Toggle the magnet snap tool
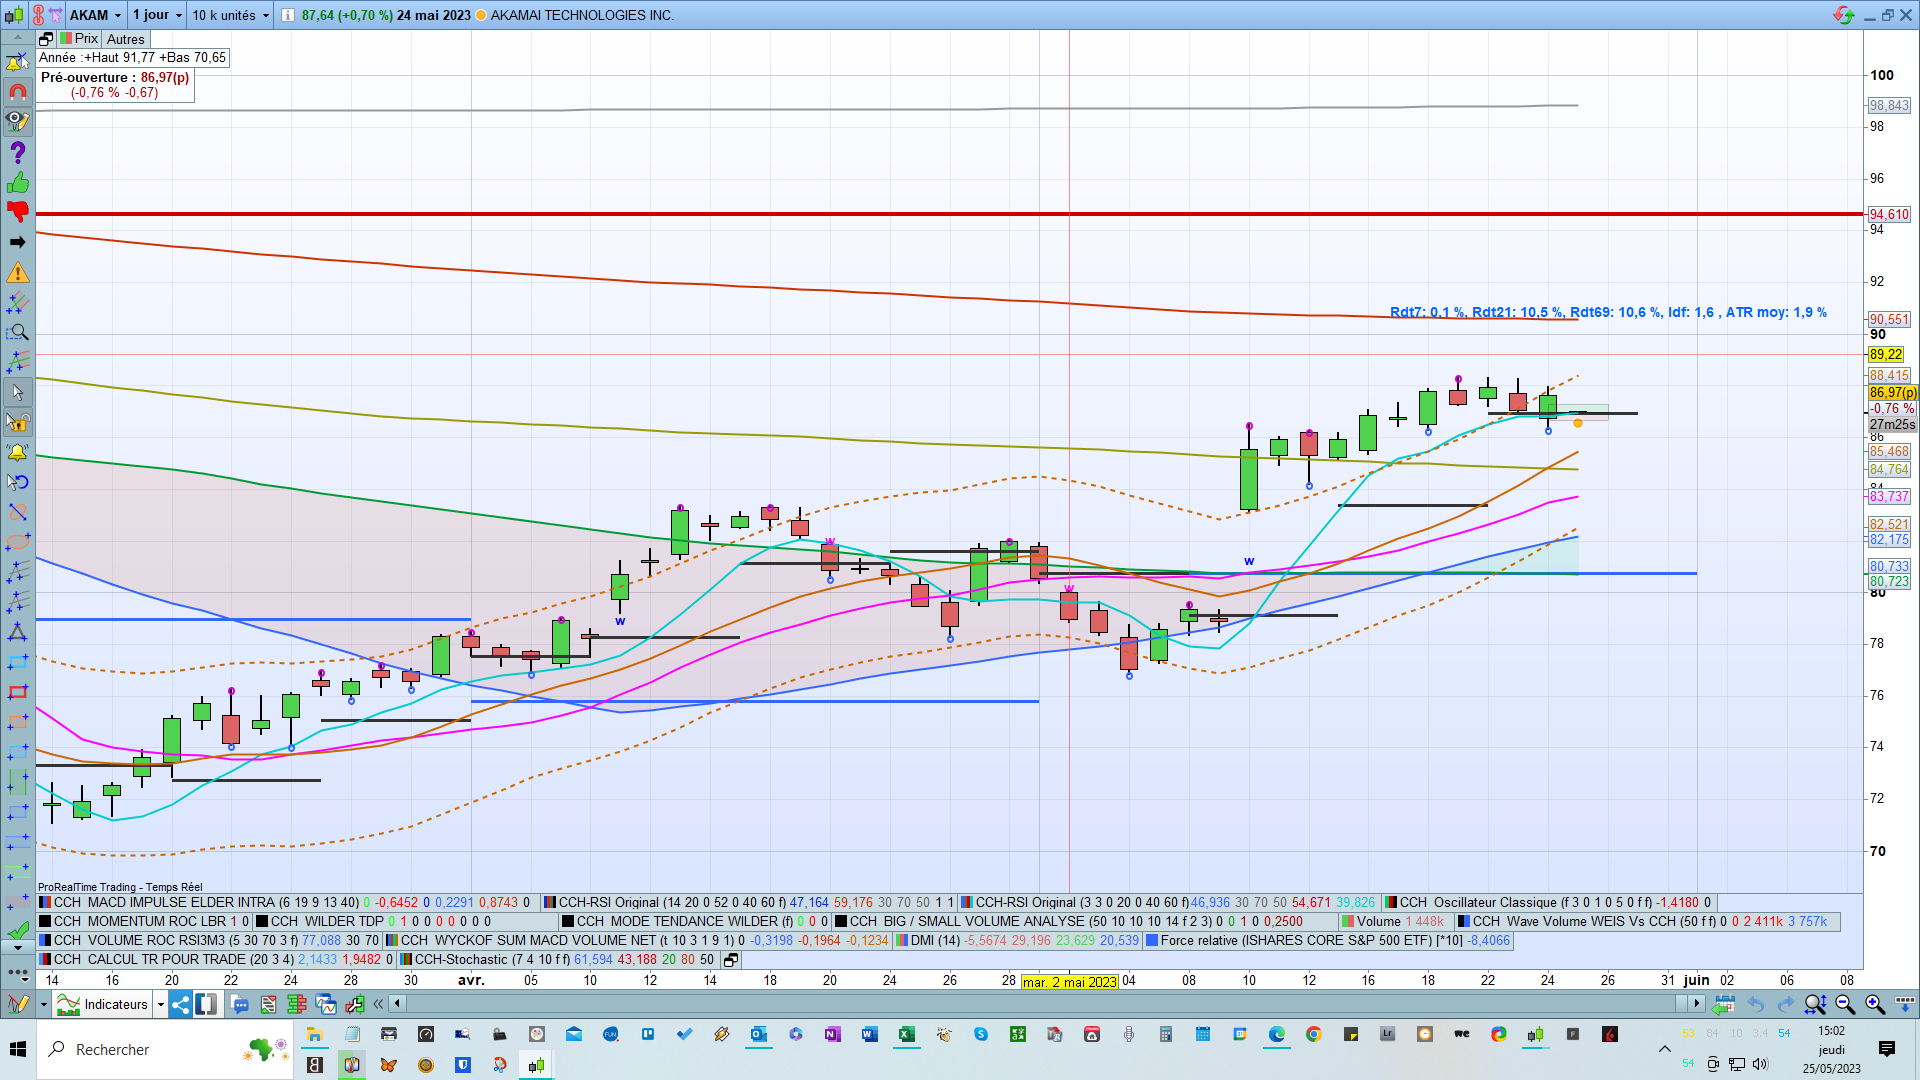 [x=17, y=92]
